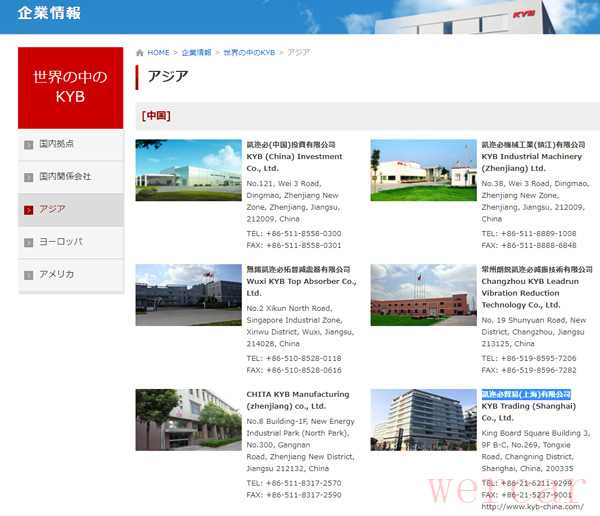Click TEL: +86-519-8595-7206
The height and width of the screenshot is (516, 600).
tap(529, 358)
